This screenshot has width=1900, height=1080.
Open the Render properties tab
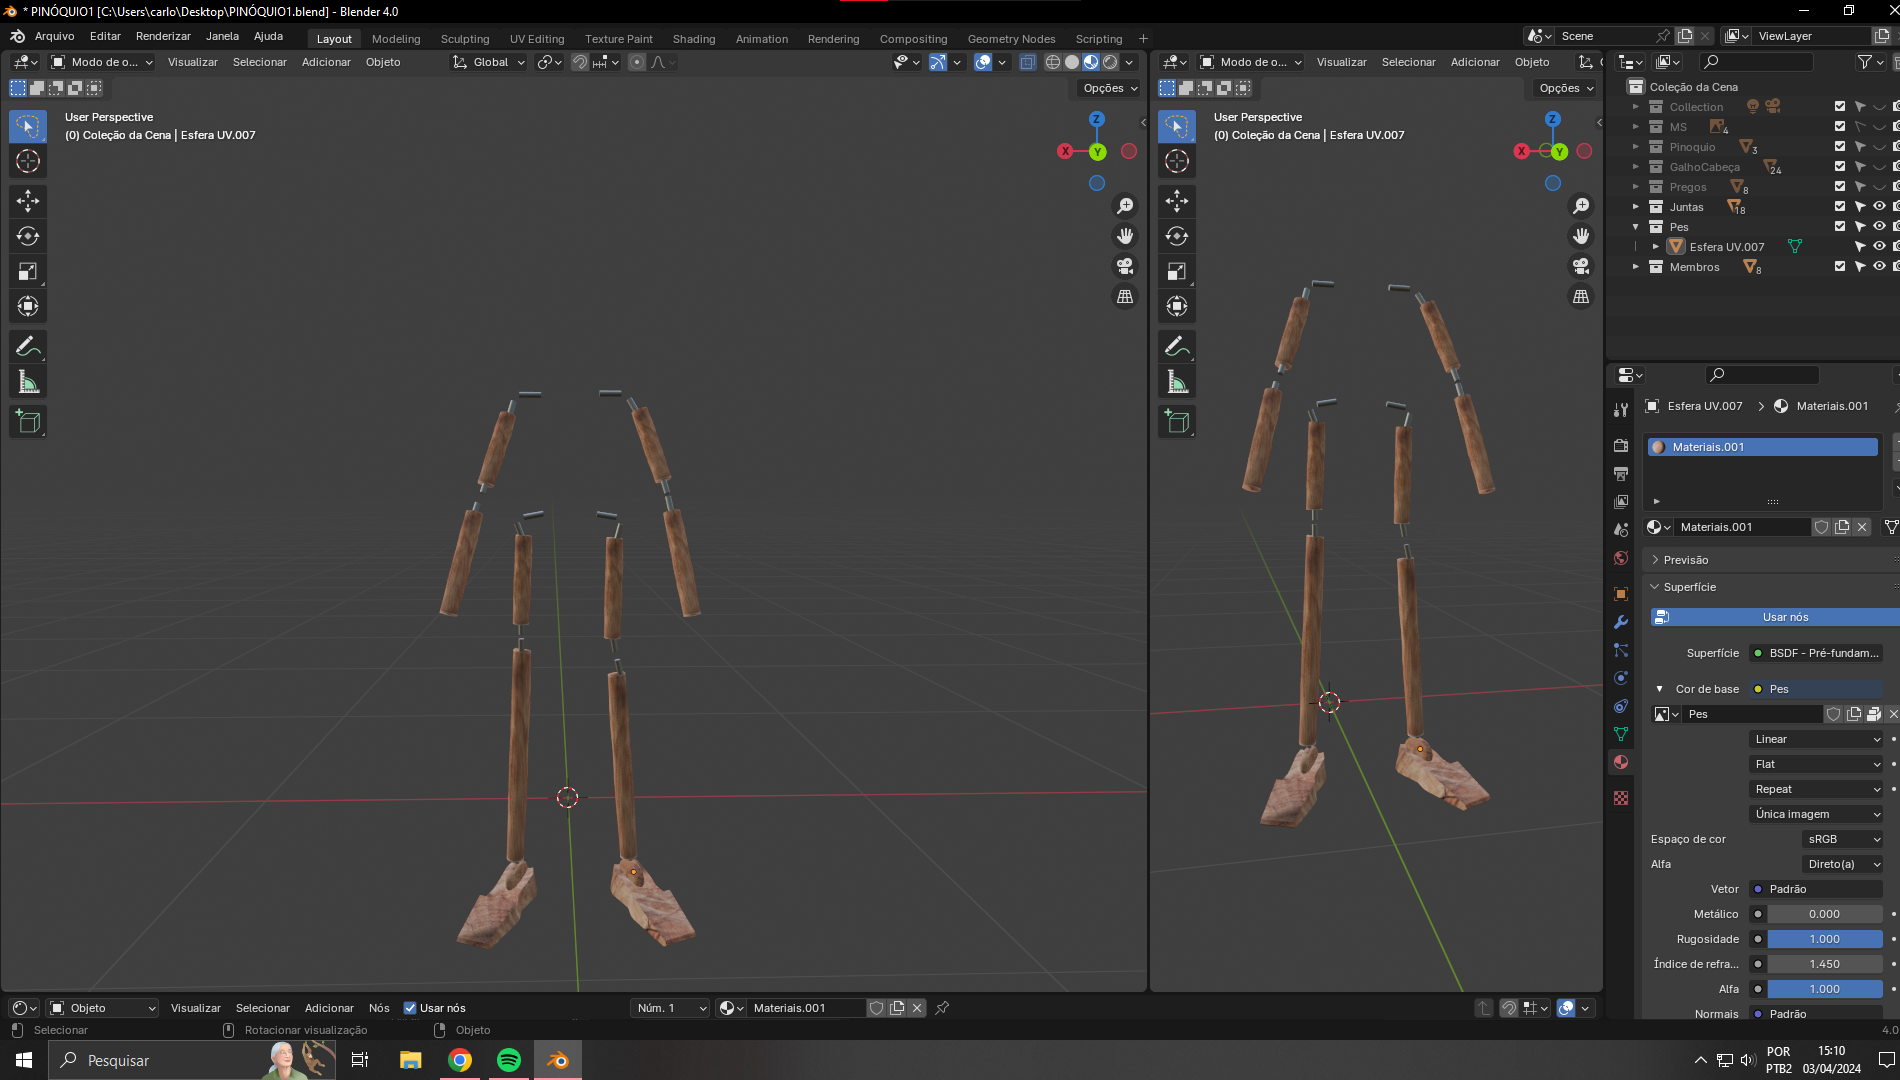point(1621,445)
